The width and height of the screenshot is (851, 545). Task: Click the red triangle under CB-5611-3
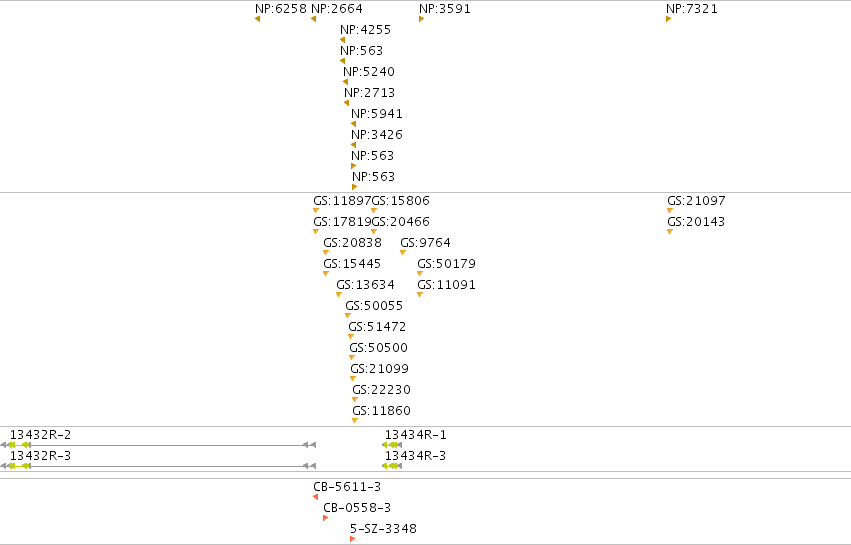click(316, 497)
